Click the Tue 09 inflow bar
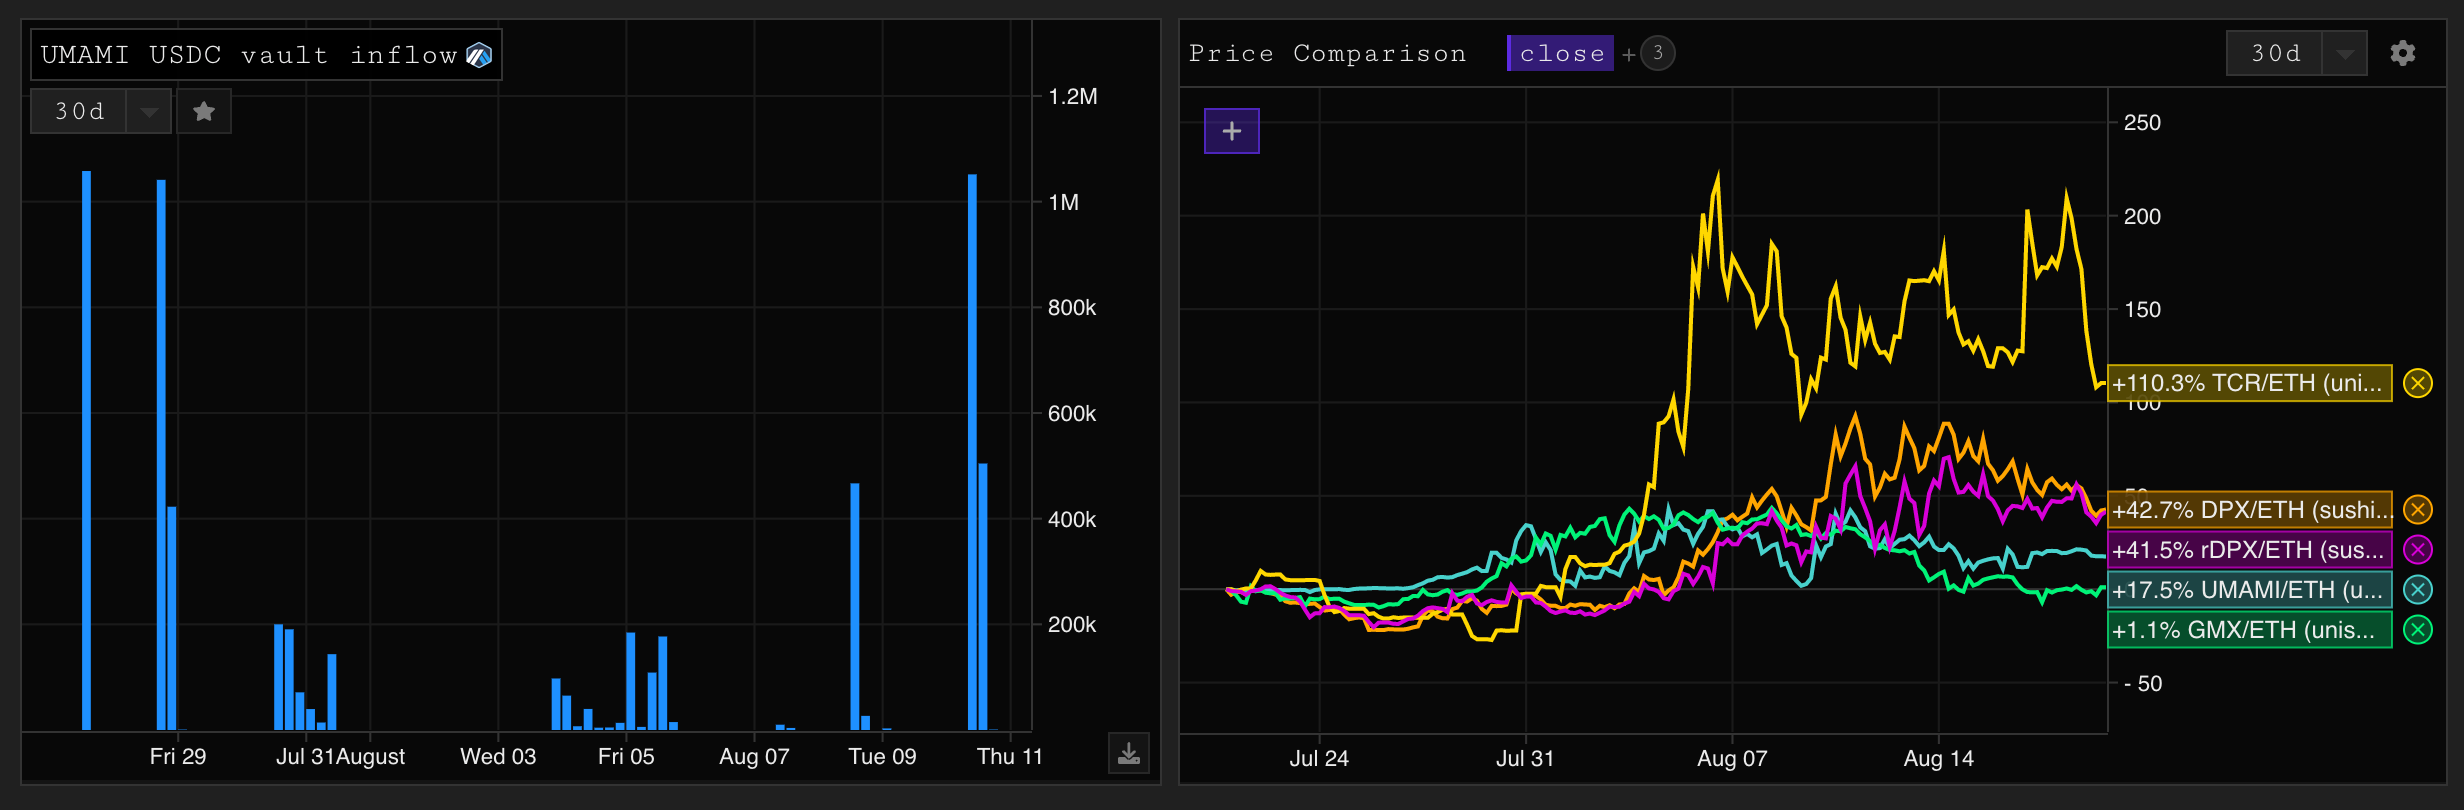The image size is (2464, 810). click(855, 606)
